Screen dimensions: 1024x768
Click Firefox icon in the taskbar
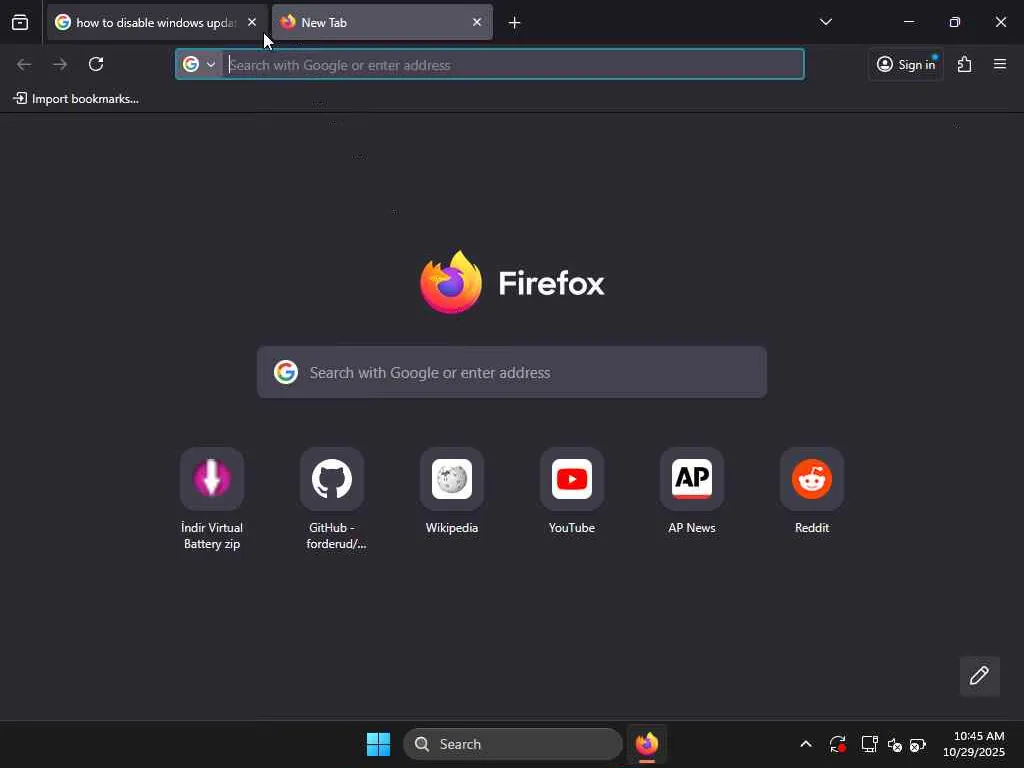click(x=647, y=744)
